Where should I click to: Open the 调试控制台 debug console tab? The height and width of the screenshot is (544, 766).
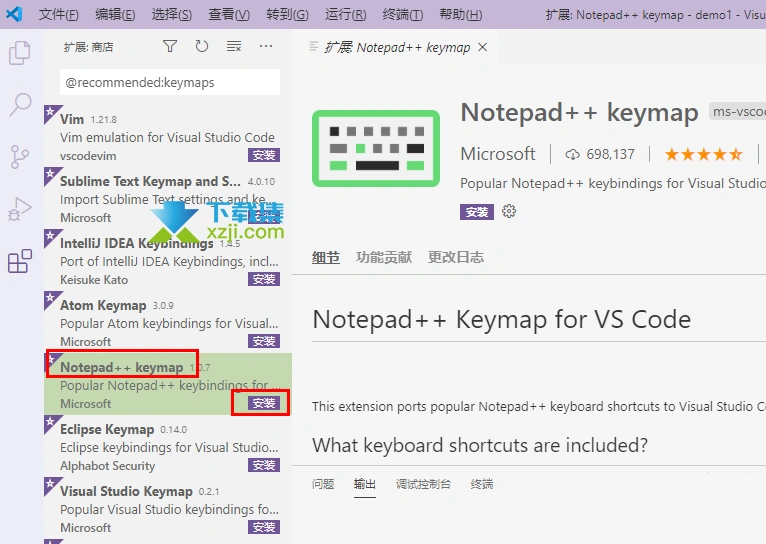[423, 484]
